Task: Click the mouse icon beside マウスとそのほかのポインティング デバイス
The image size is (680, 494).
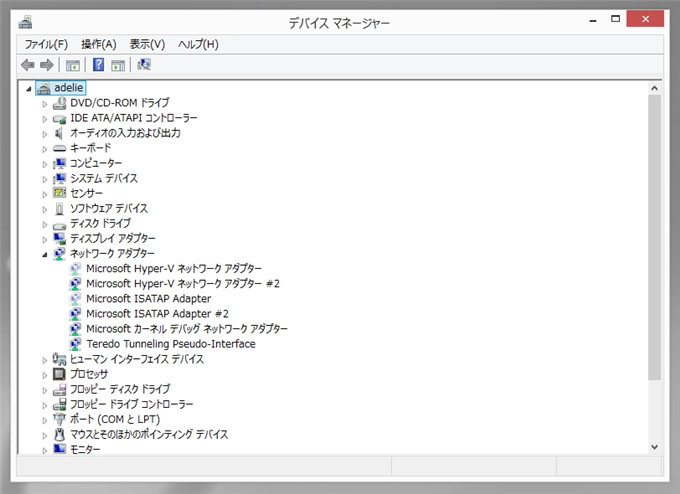Action: (59, 434)
